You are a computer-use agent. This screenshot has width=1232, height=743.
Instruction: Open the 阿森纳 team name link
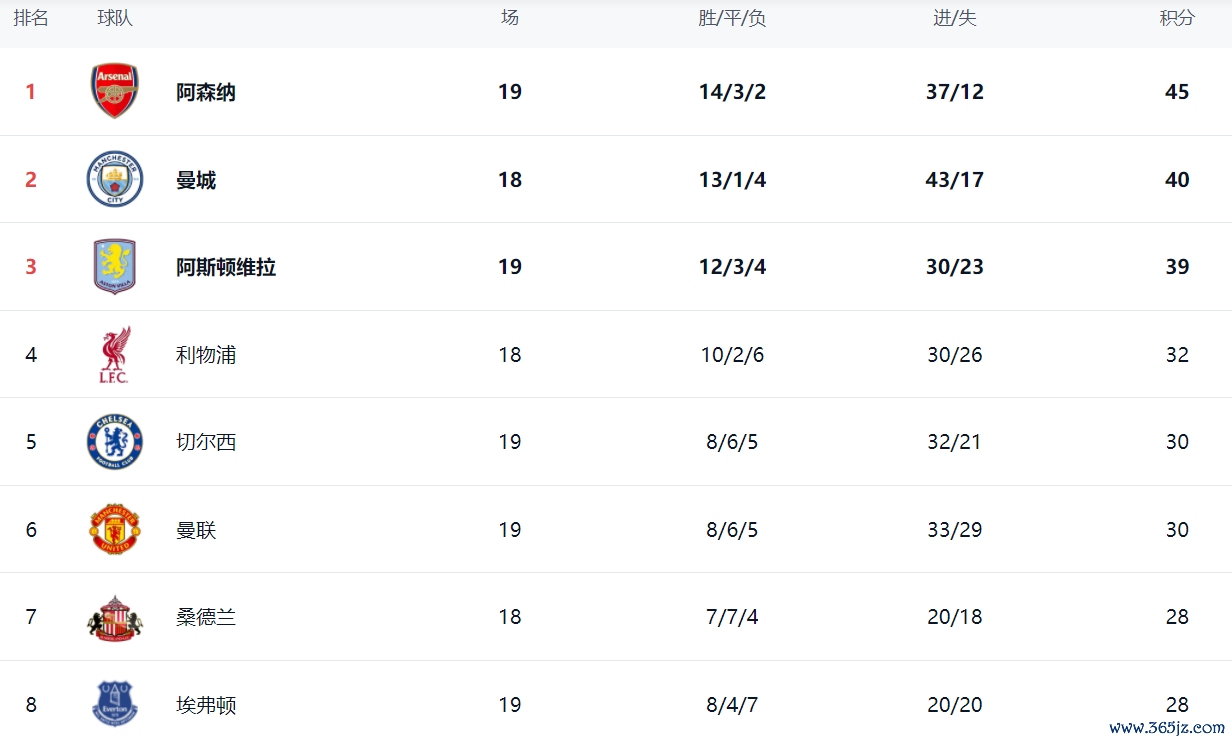[x=206, y=92]
